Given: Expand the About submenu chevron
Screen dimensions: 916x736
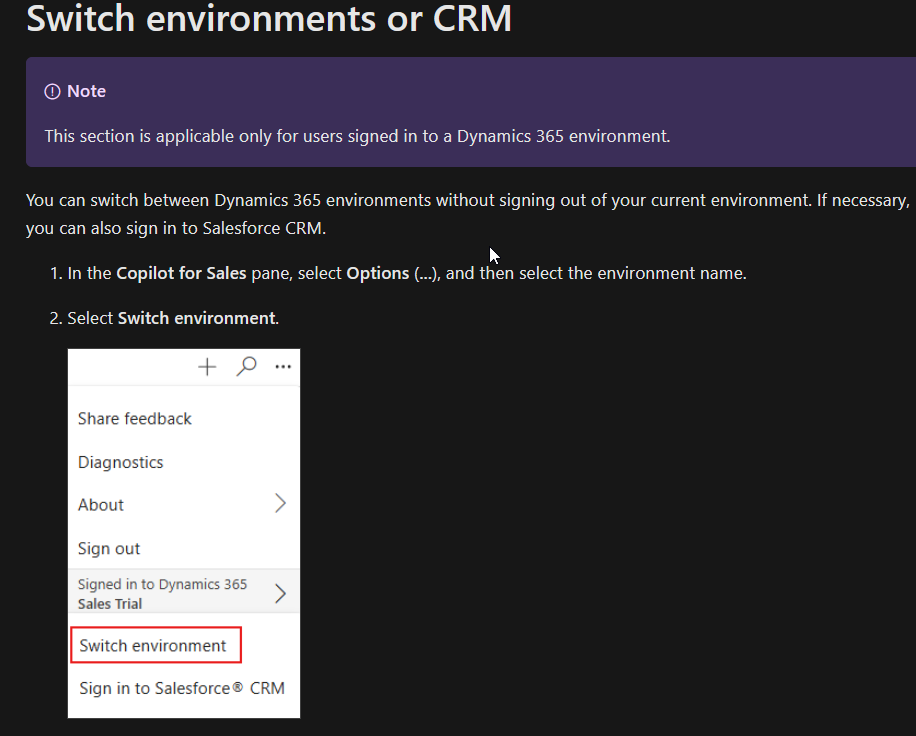Looking at the screenshot, I should (280, 504).
